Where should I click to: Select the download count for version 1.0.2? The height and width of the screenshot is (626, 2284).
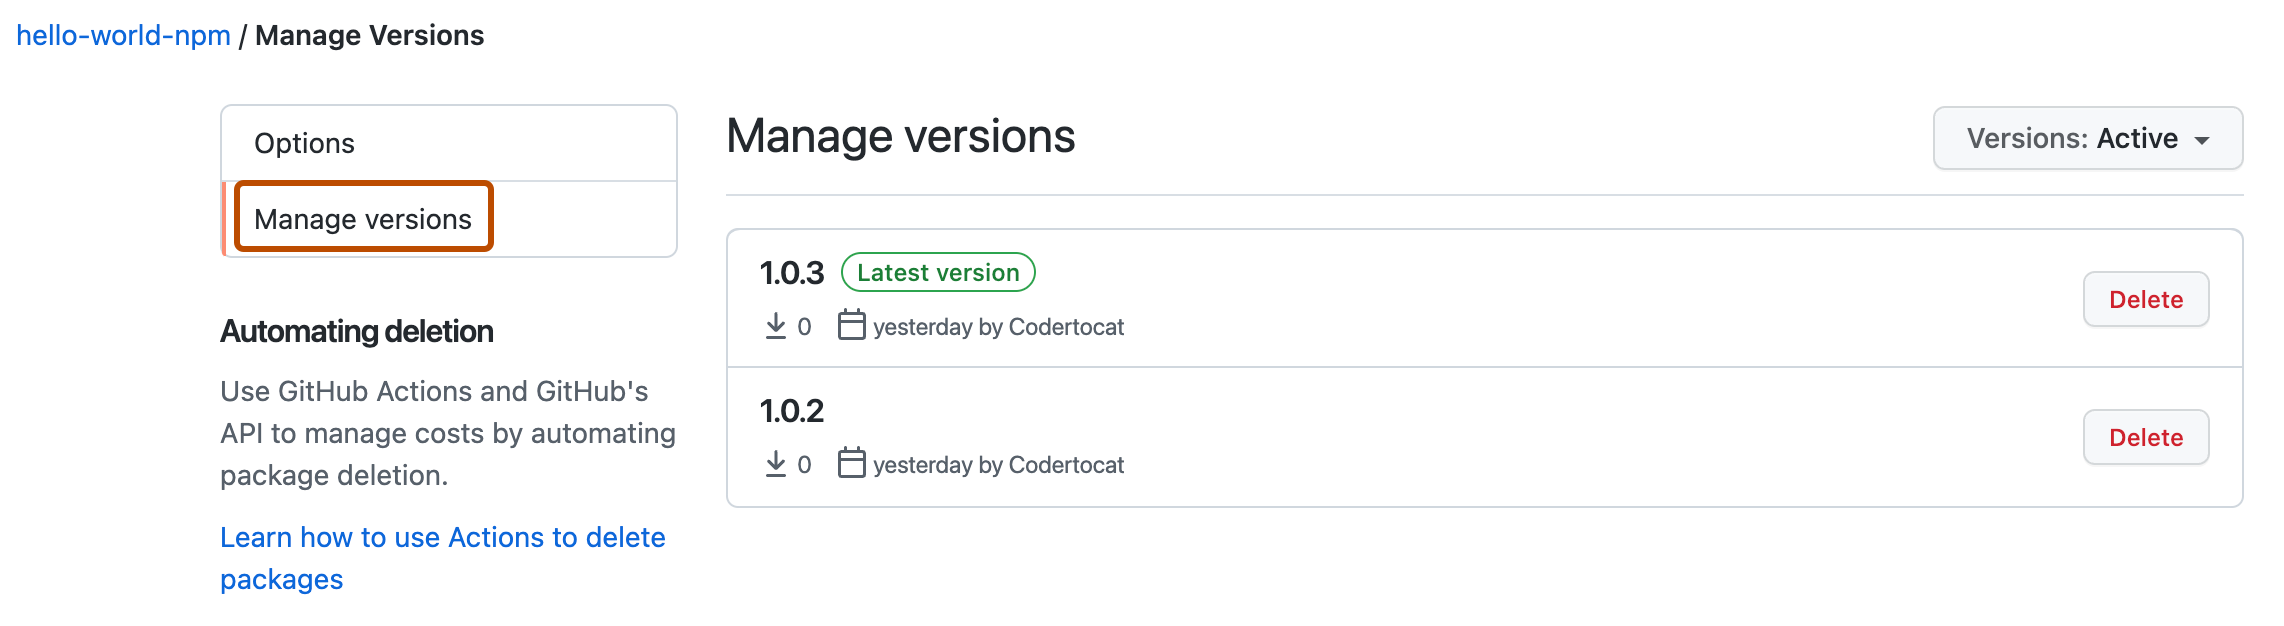point(805,462)
